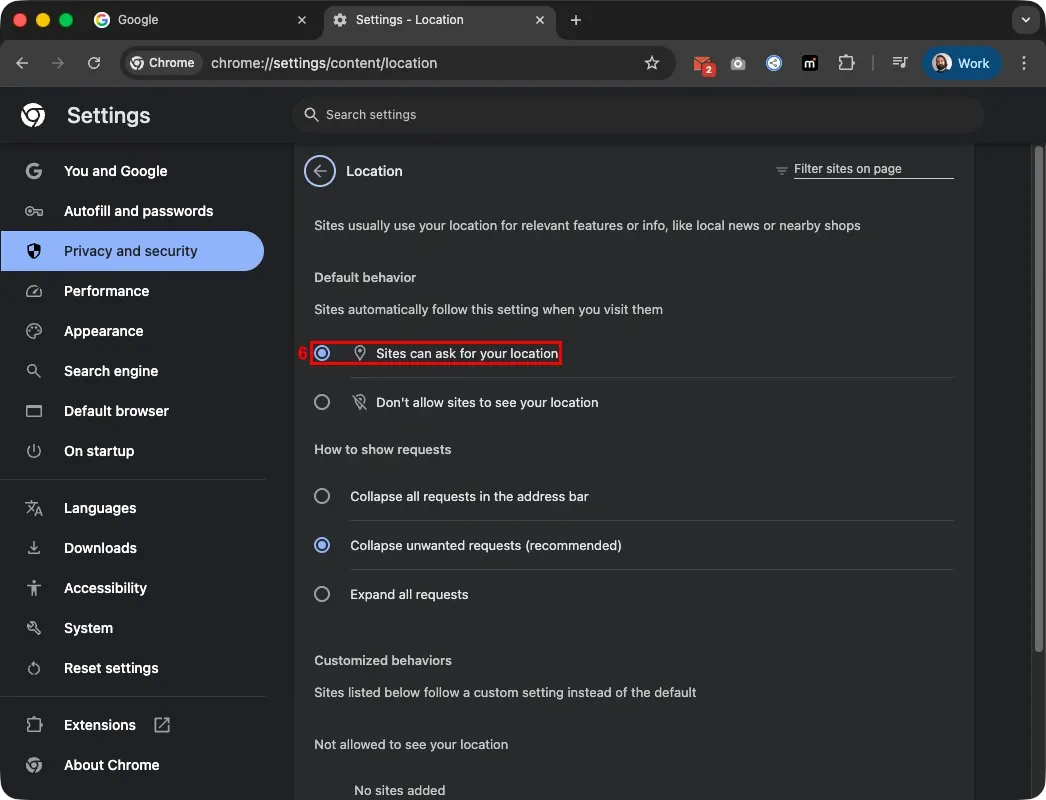The image size is (1046, 800).
Task: Open Search engine settings
Action: (133, 371)
